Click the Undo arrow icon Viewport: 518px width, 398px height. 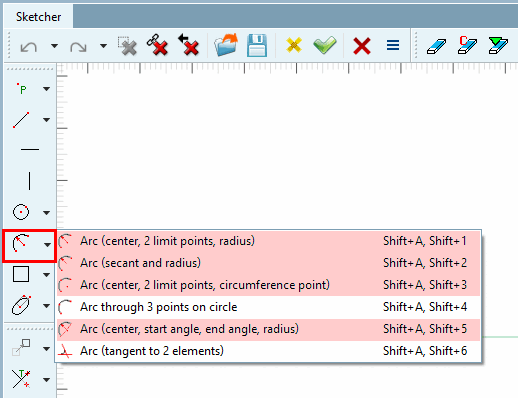point(29,47)
